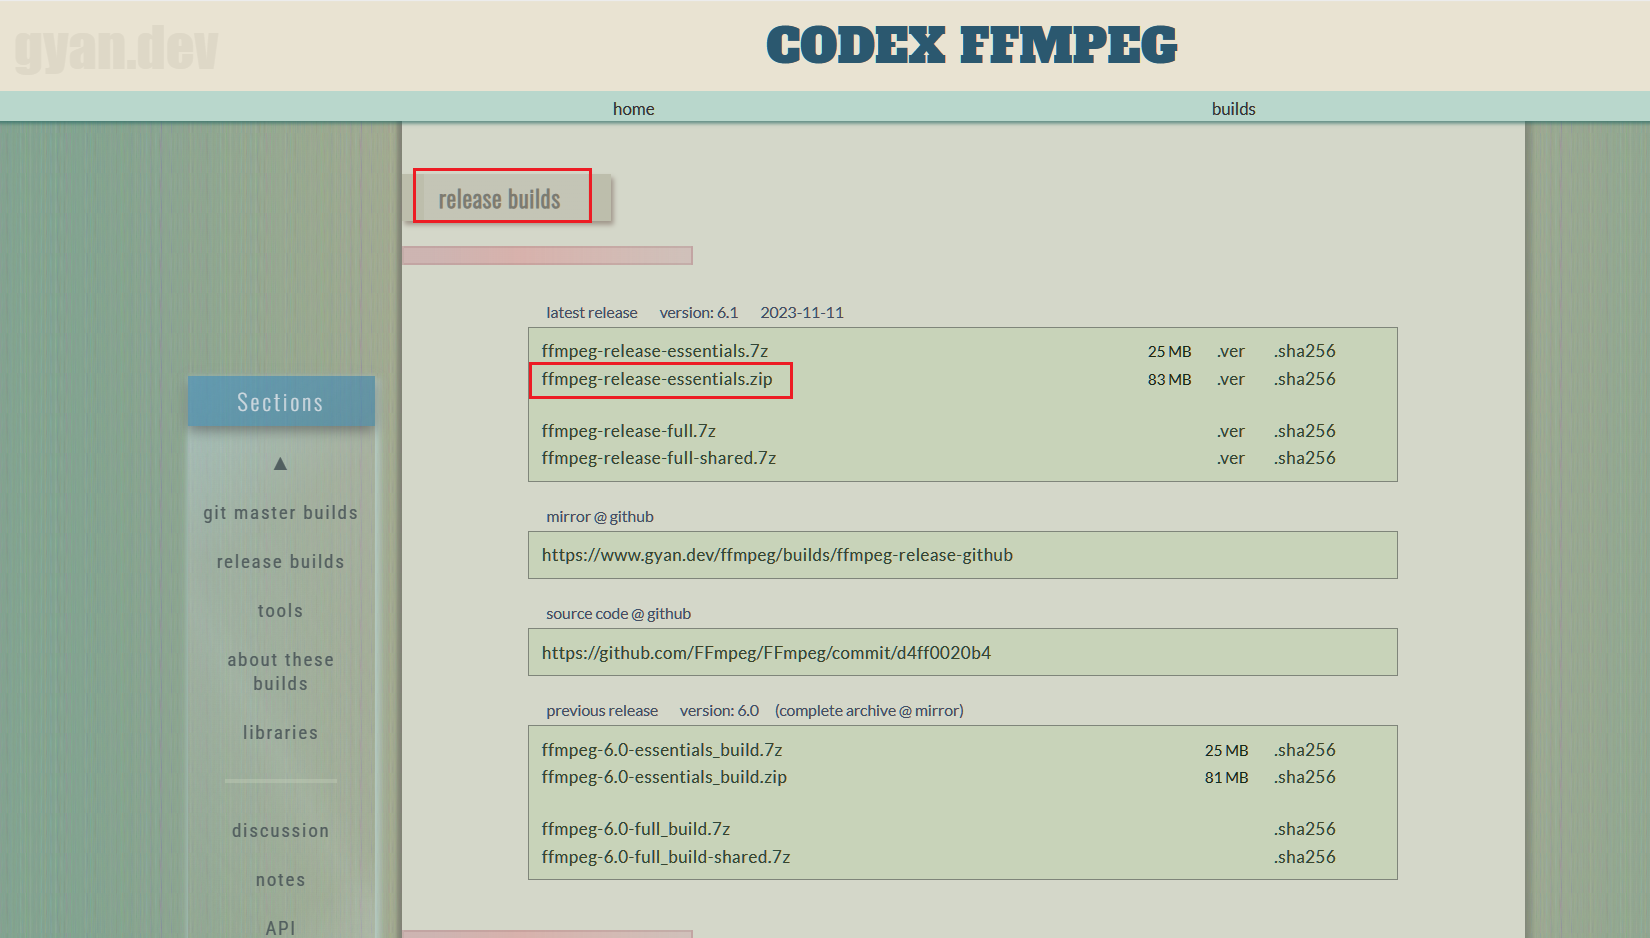Click the '2023-11-11' release date
The image size is (1650, 938).
click(x=802, y=313)
